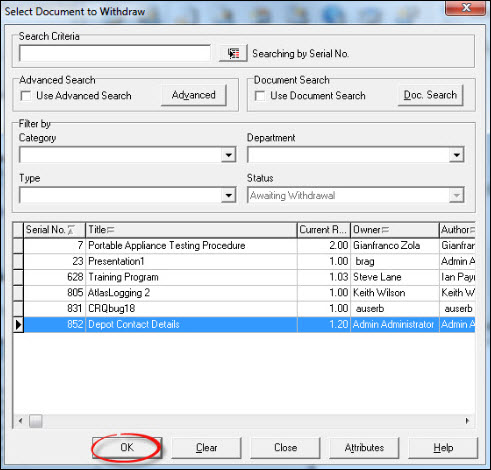Viewport: 491px width, 470px height.
Task: Click the search-by field selector icon
Action: pyautogui.click(x=233, y=53)
